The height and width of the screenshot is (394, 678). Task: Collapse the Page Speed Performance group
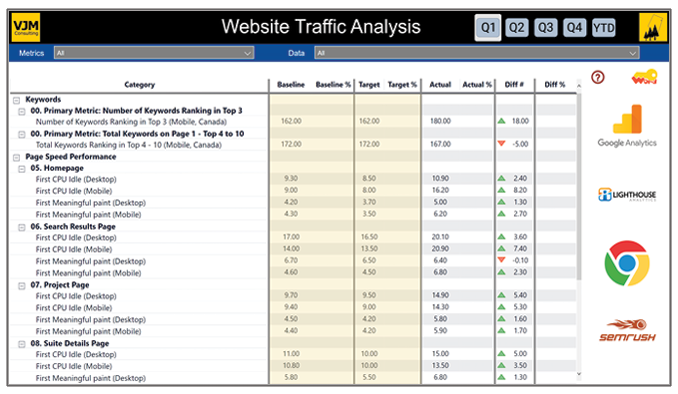[16, 157]
